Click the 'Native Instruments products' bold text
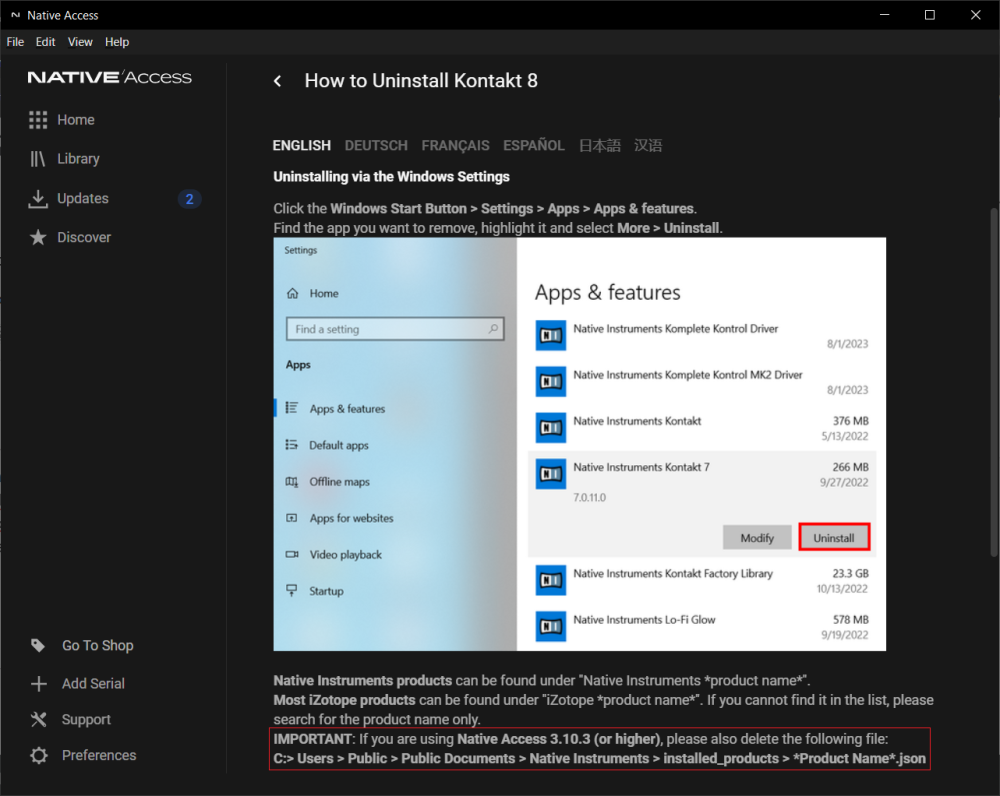Screen dimensions: 1000x796 (x=363, y=681)
